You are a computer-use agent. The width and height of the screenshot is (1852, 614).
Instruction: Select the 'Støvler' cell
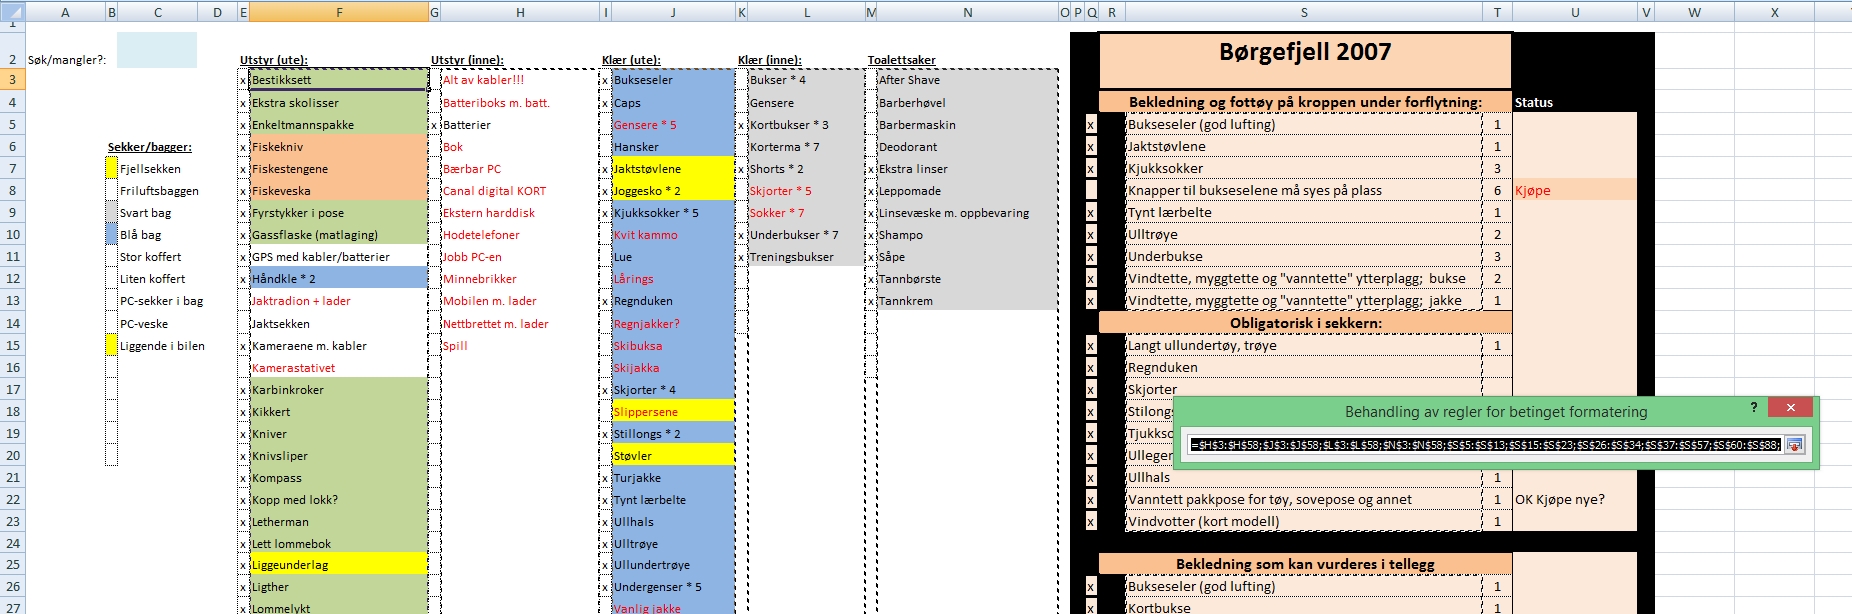[673, 456]
